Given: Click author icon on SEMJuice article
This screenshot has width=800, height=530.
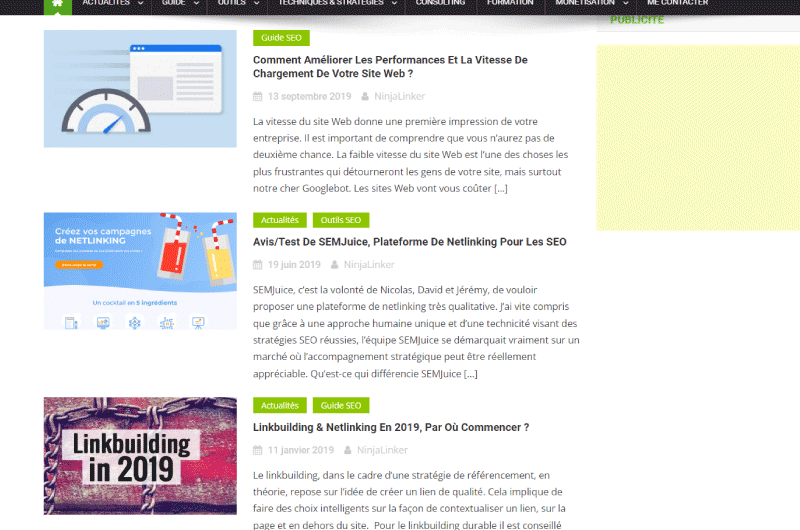Looking at the screenshot, I should point(335,265).
